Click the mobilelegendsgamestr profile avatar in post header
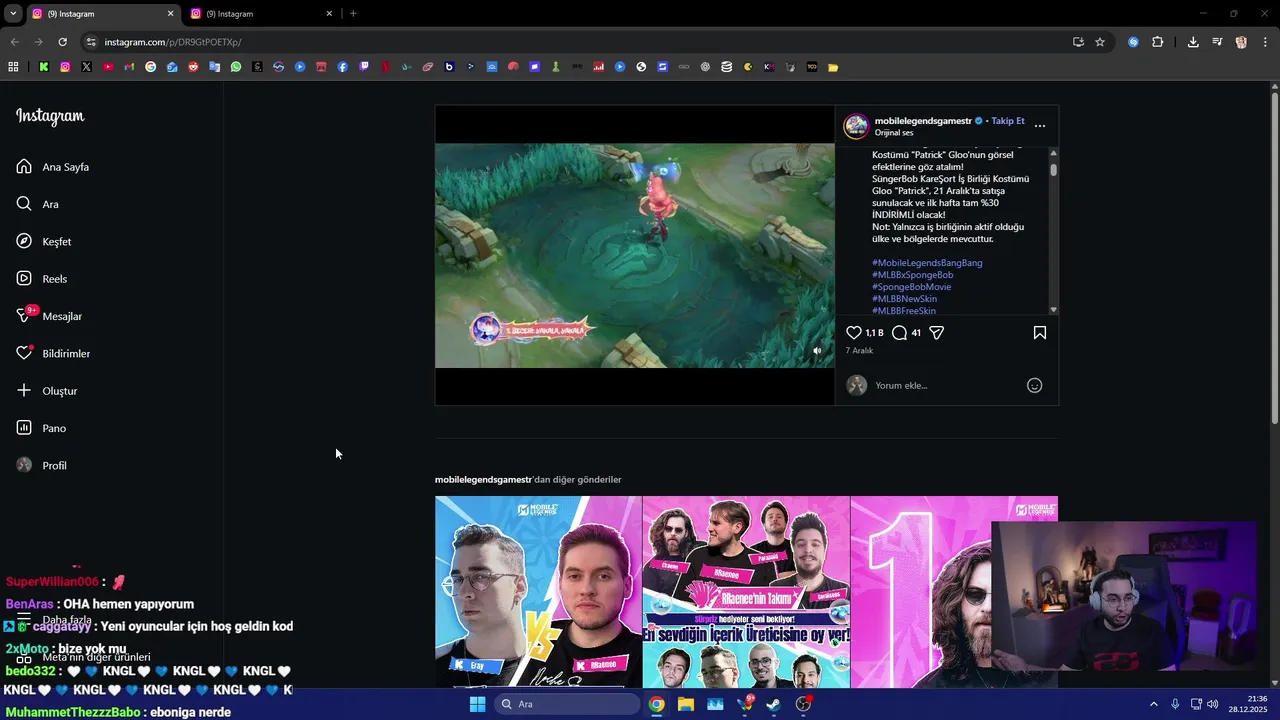Image resolution: width=1280 pixels, height=720 pixels. click(856, 126)
